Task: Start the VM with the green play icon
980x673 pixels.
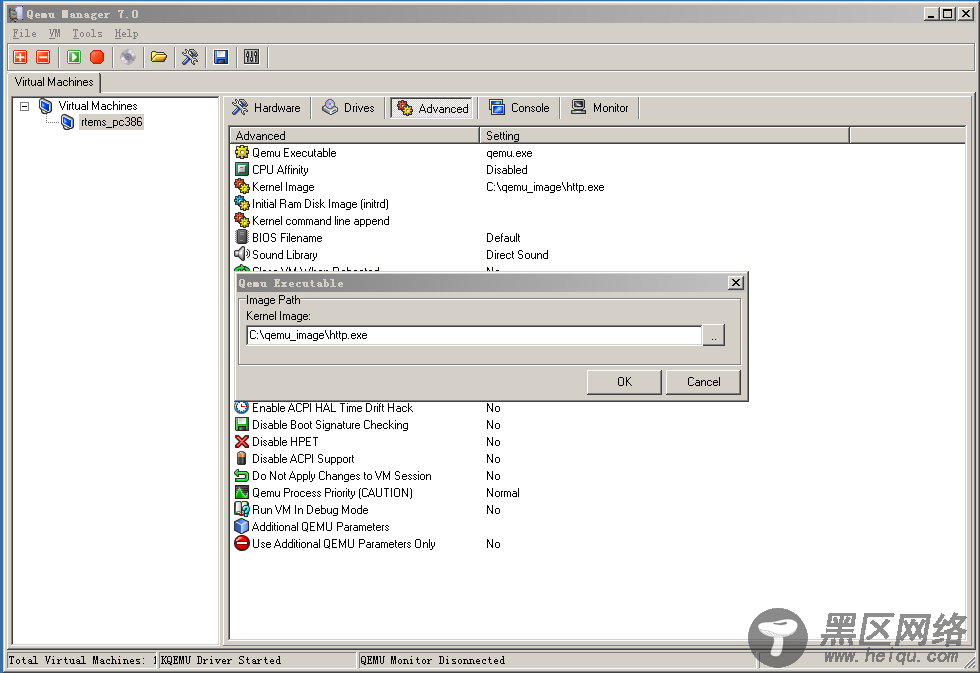Action: point(74,57)
